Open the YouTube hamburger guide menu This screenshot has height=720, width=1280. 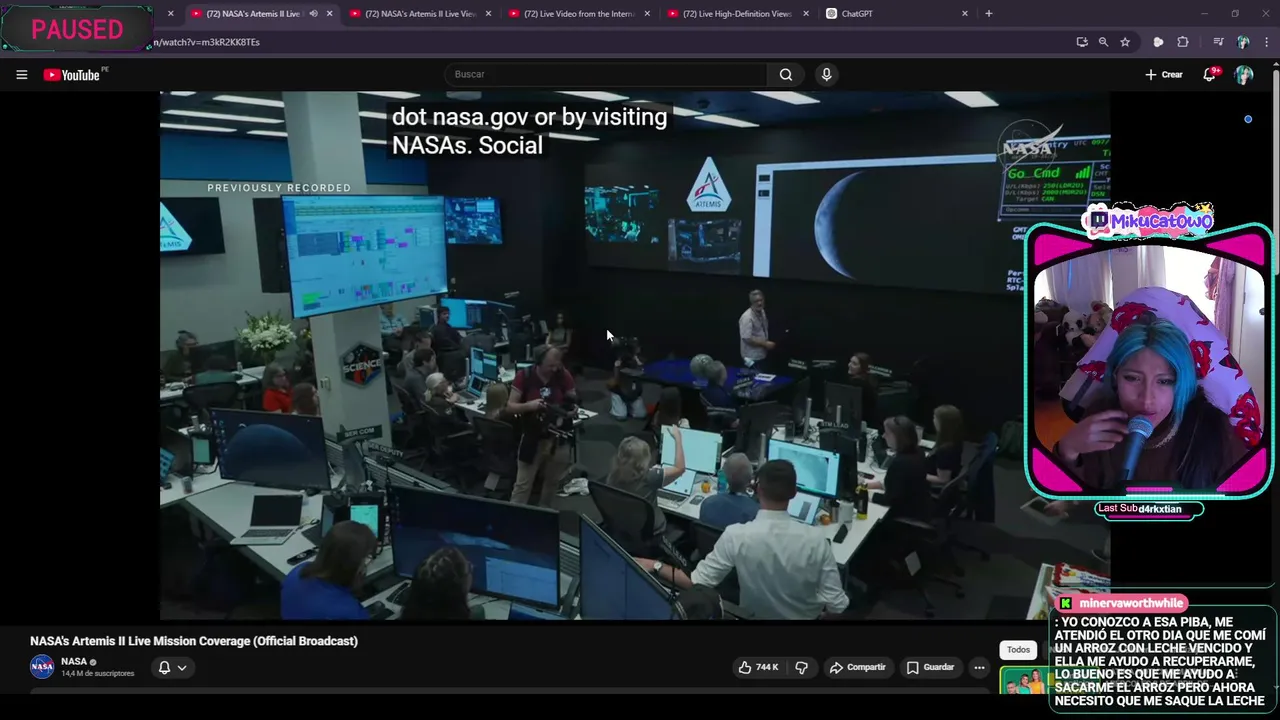coord(21,75)
